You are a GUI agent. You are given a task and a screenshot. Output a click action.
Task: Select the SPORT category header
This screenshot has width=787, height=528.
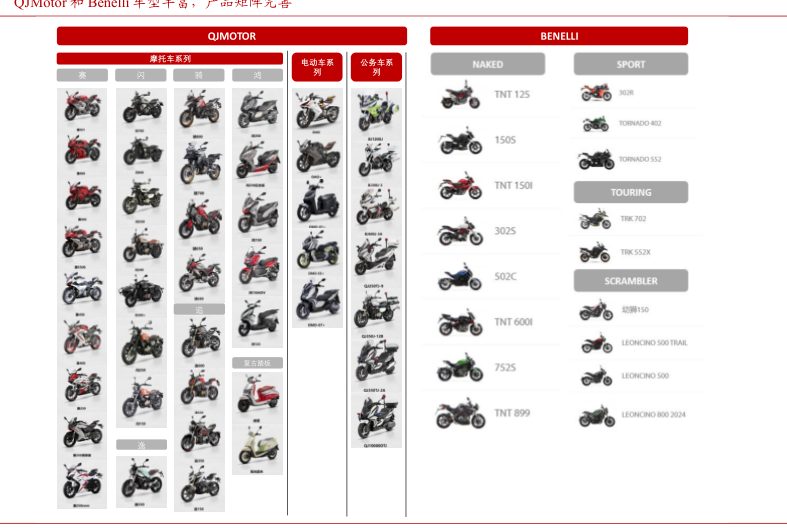pos(630,64)
